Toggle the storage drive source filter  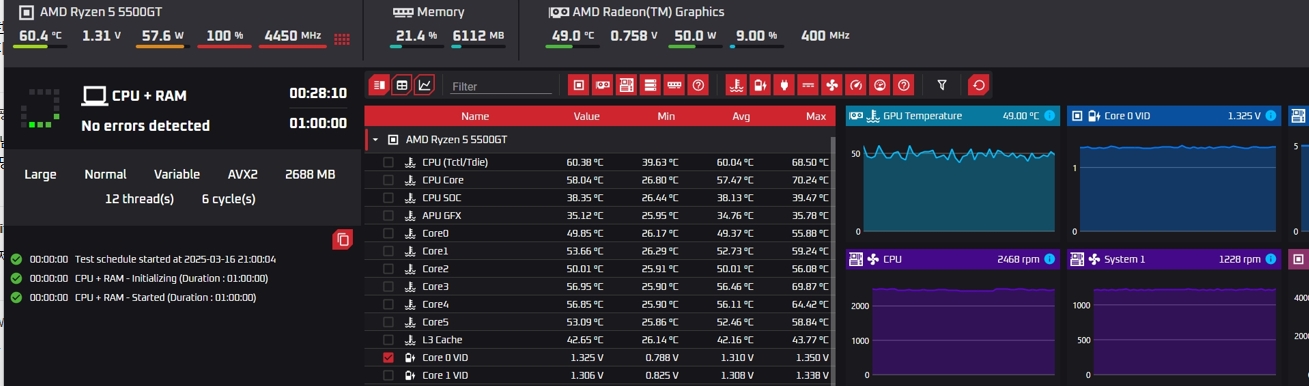650,85
